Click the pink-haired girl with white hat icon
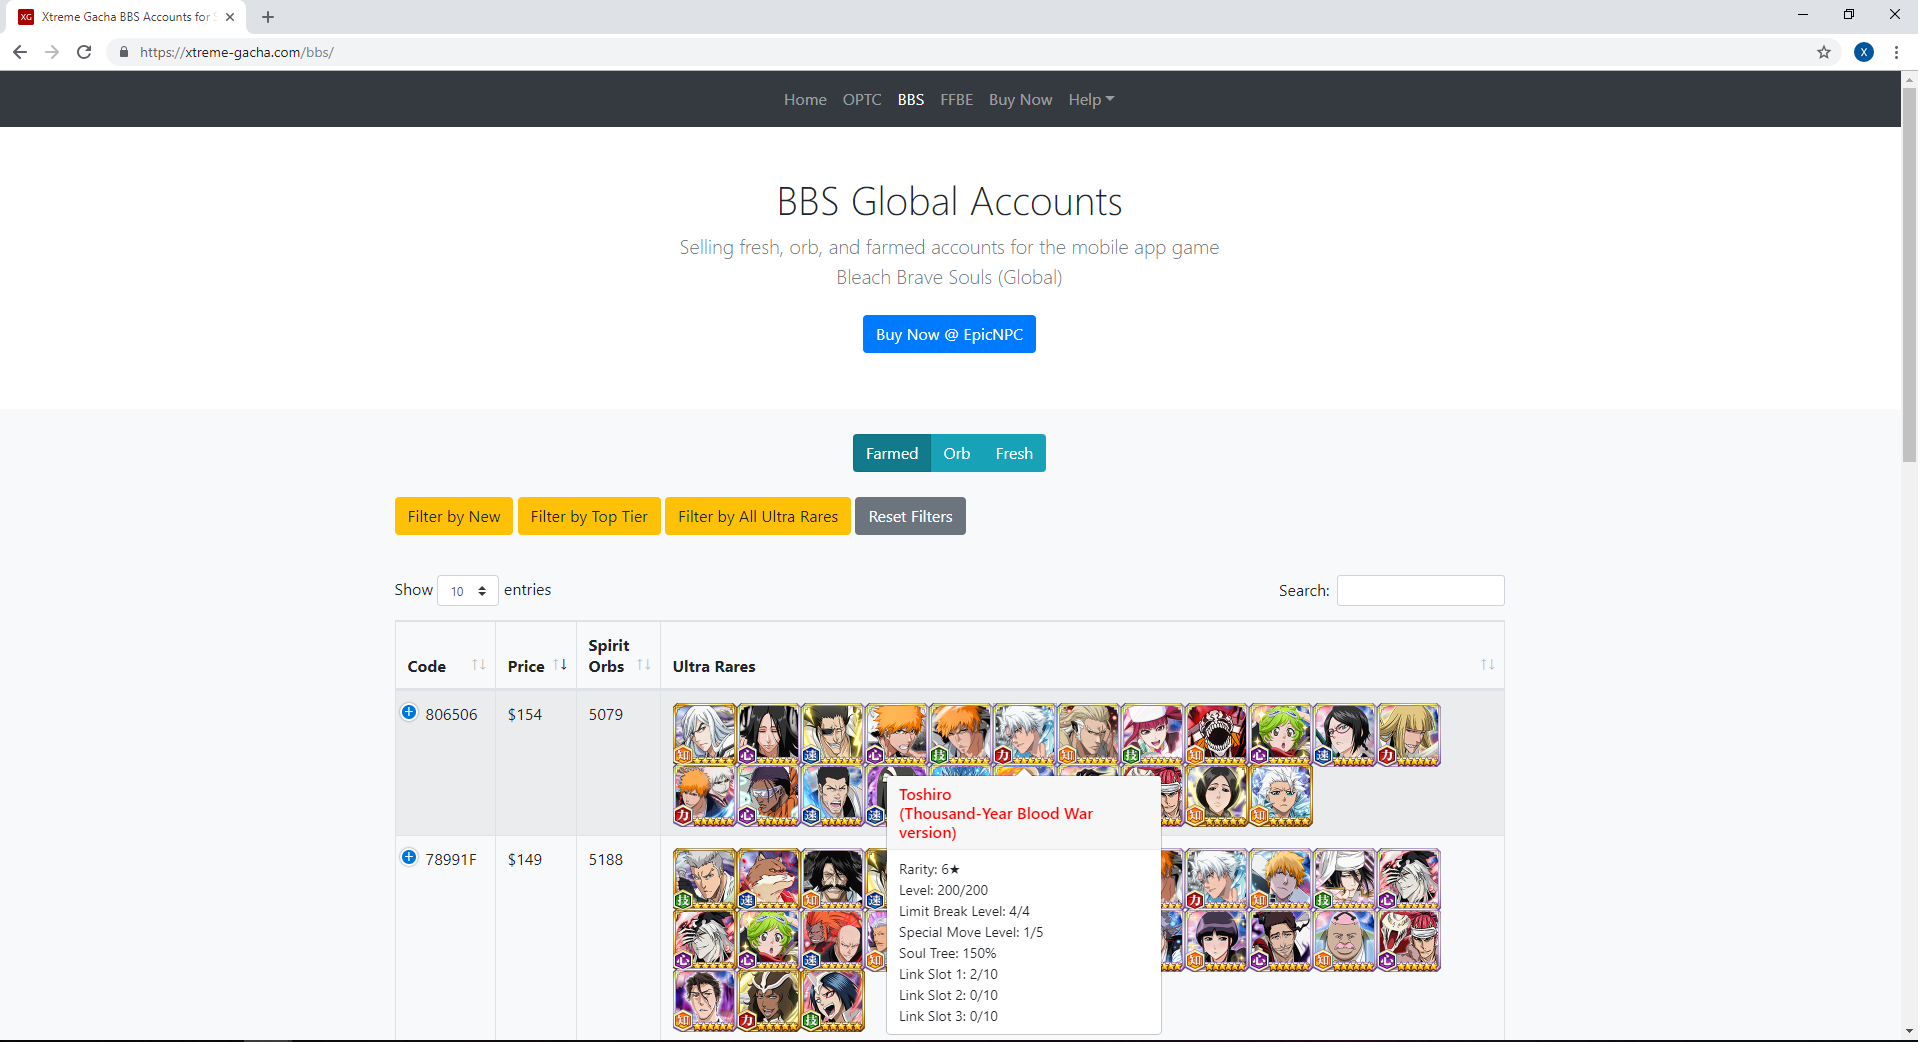The image size is (1920, 1042). coord(1153,735)
